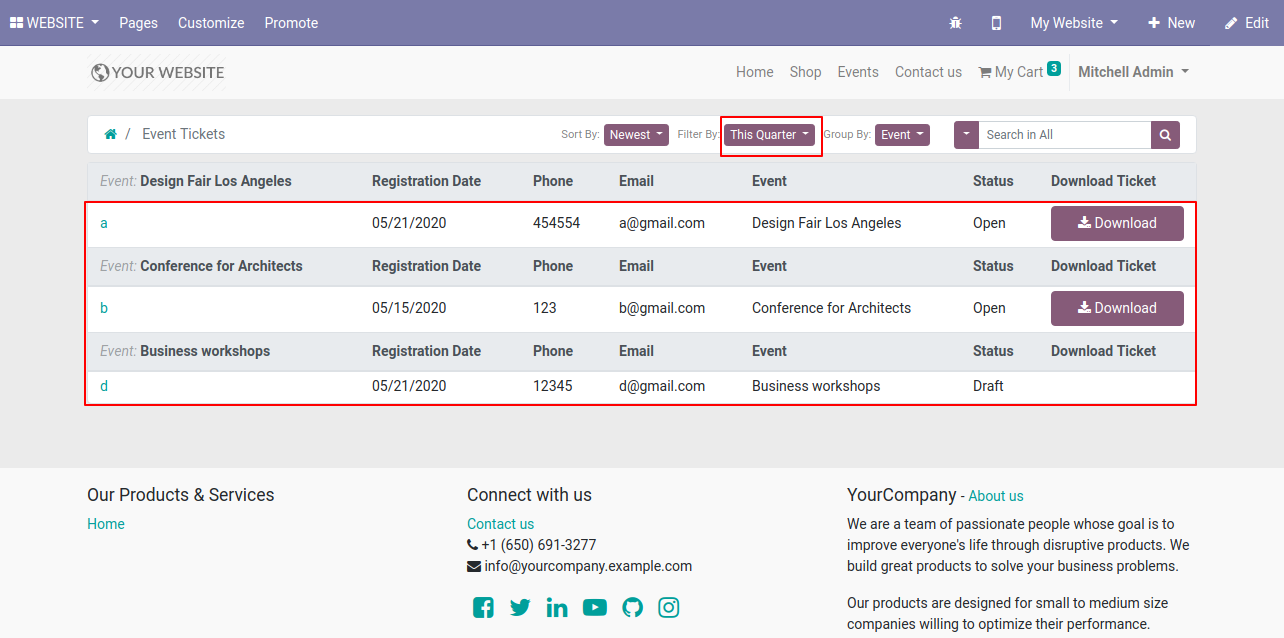The width and height of the screenshot is (1284, 638).
Task: Expand the Sort By Newest dropdown
Action: 636,135
